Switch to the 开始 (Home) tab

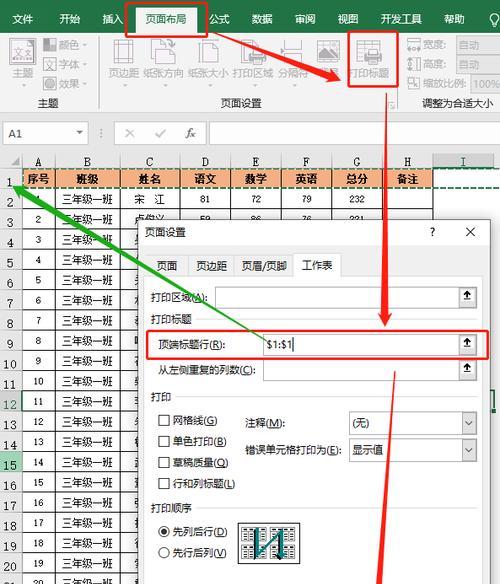click(70, 19)
